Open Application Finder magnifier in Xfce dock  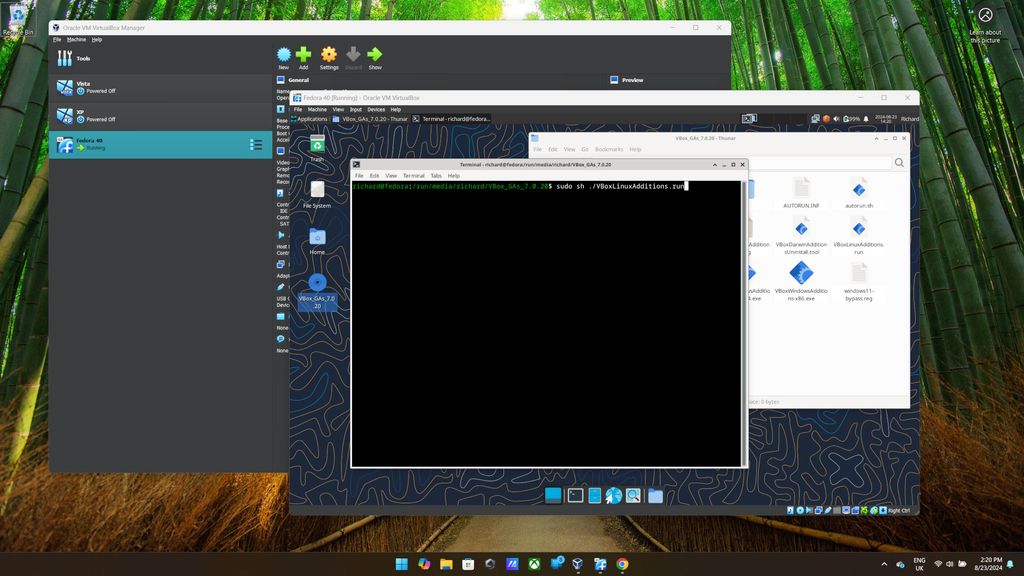point(633,496)
